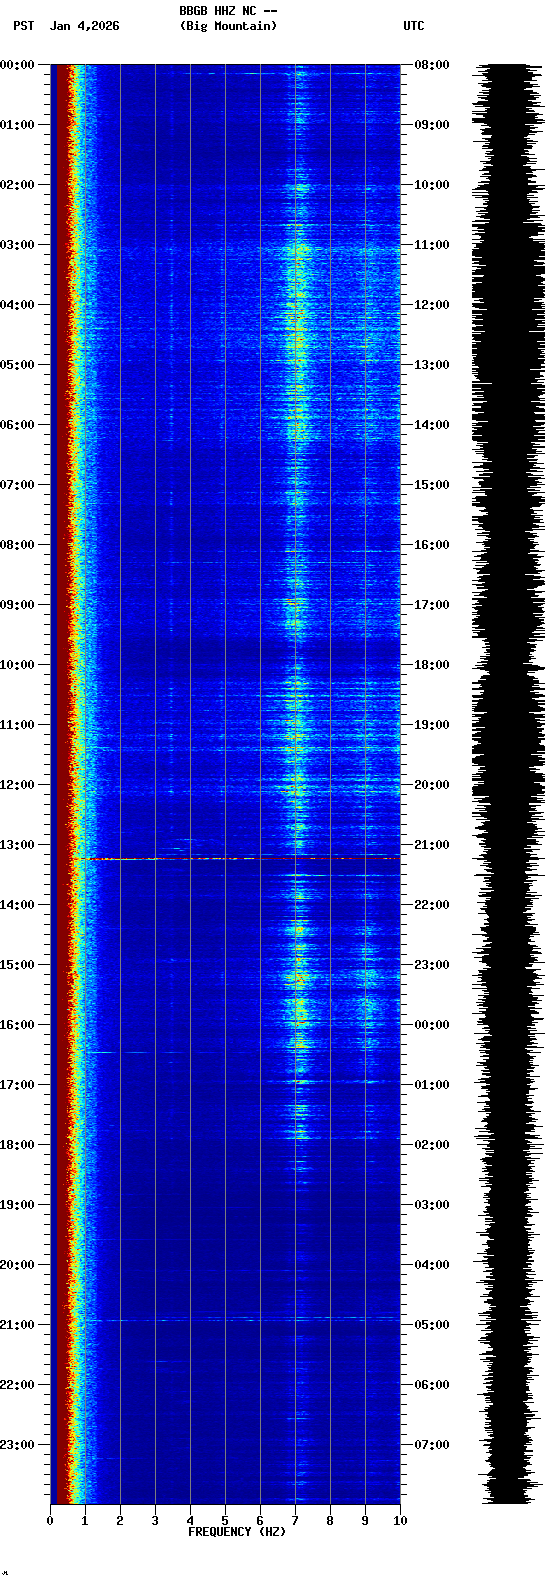Click the PST 18:00 time label
552x1584 pixels.
click(18, 1145)
